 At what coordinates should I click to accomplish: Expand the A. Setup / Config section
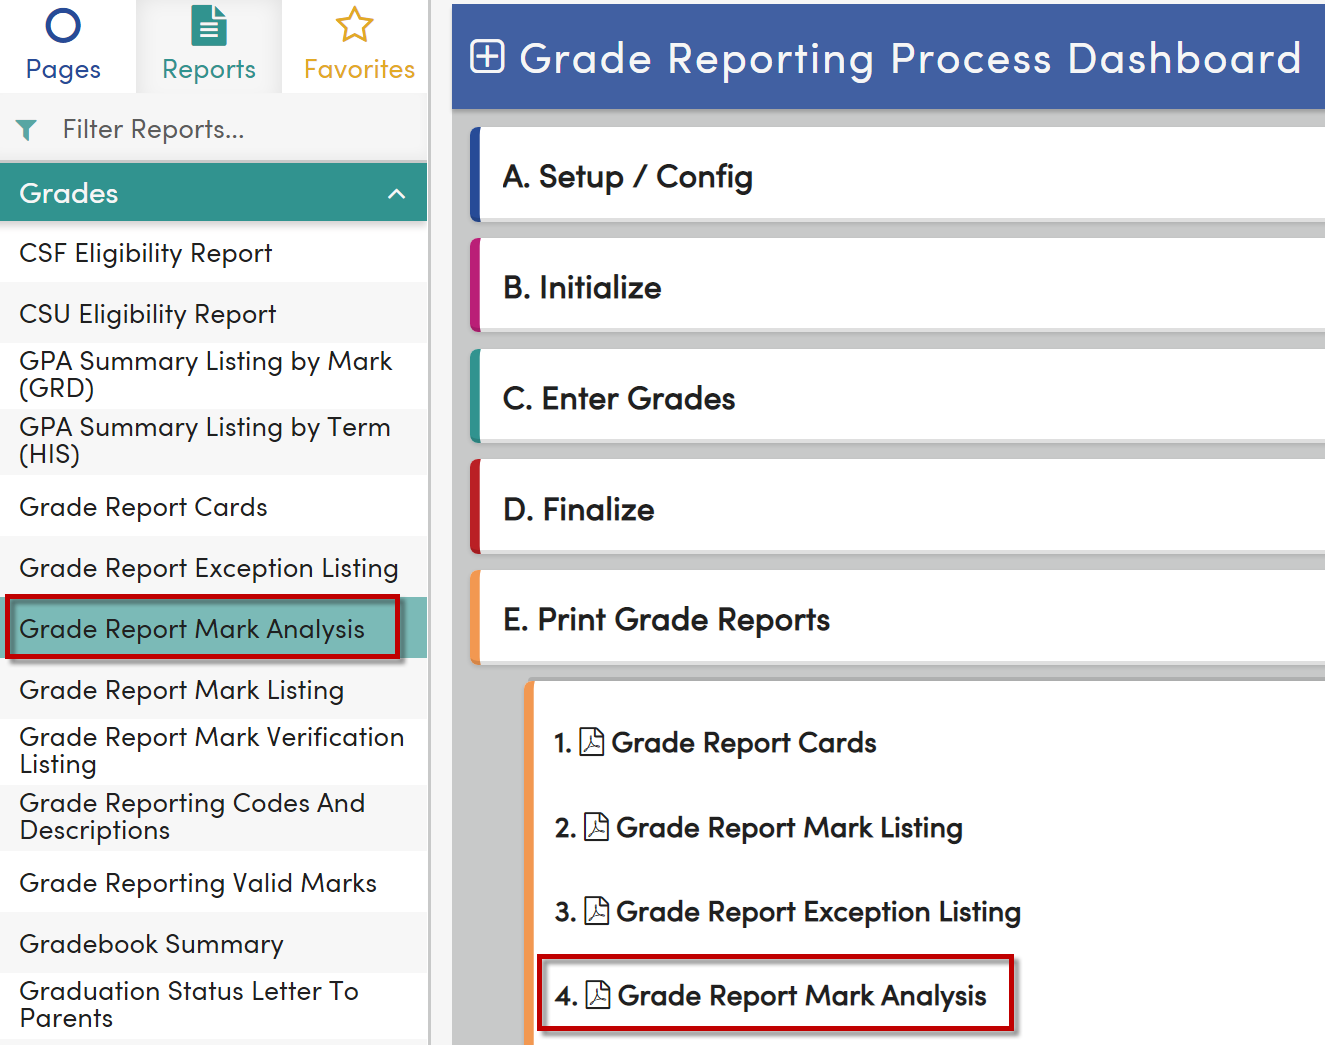(890, 176)
